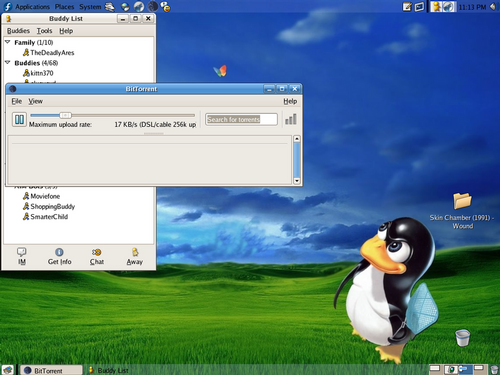Click the IM button in Buddy List
The height and width of the screenshot is (375, 500).
[x=22, y=256]
